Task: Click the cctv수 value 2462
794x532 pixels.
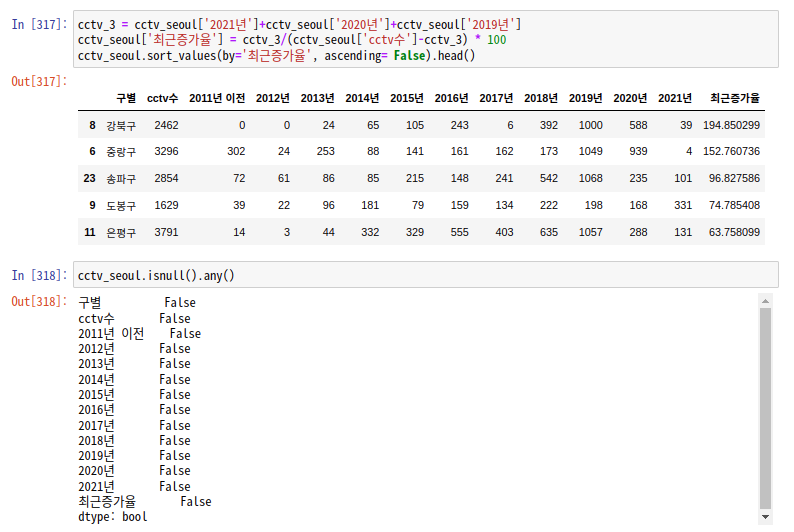Action: 167,125
